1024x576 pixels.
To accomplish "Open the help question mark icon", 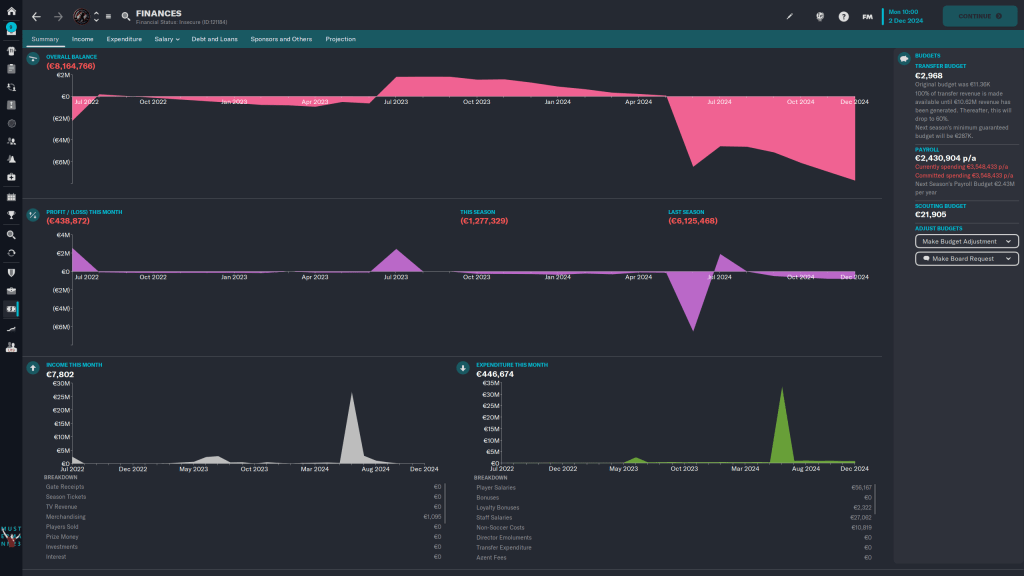I will (844, 16).
